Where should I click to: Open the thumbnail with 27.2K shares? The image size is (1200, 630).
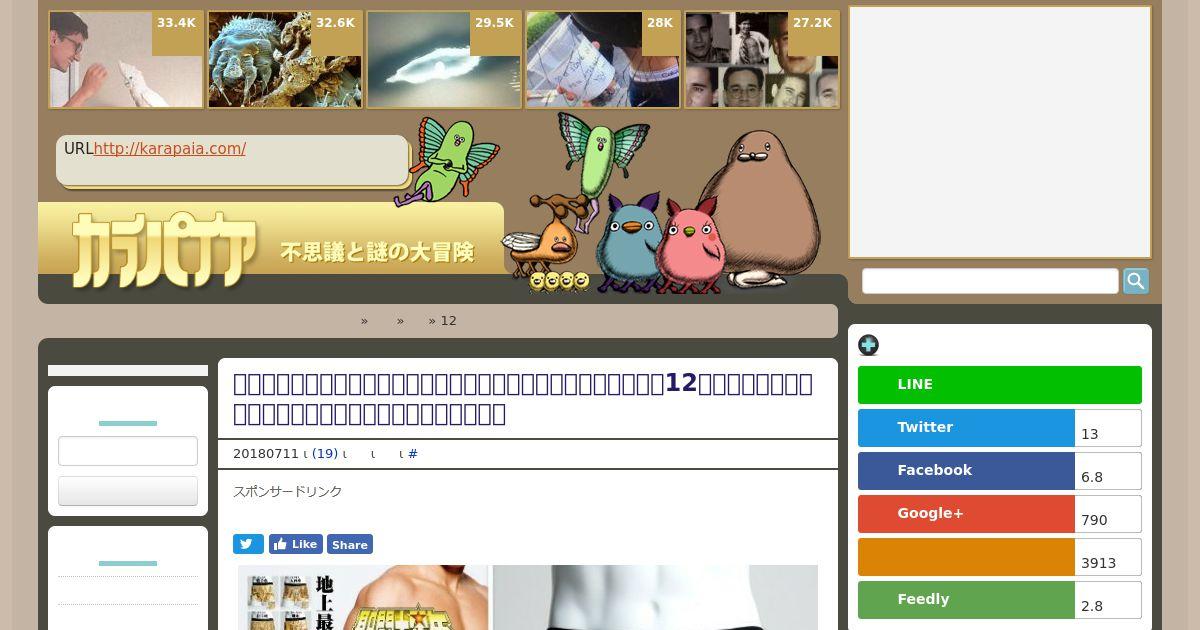[762, 60]
